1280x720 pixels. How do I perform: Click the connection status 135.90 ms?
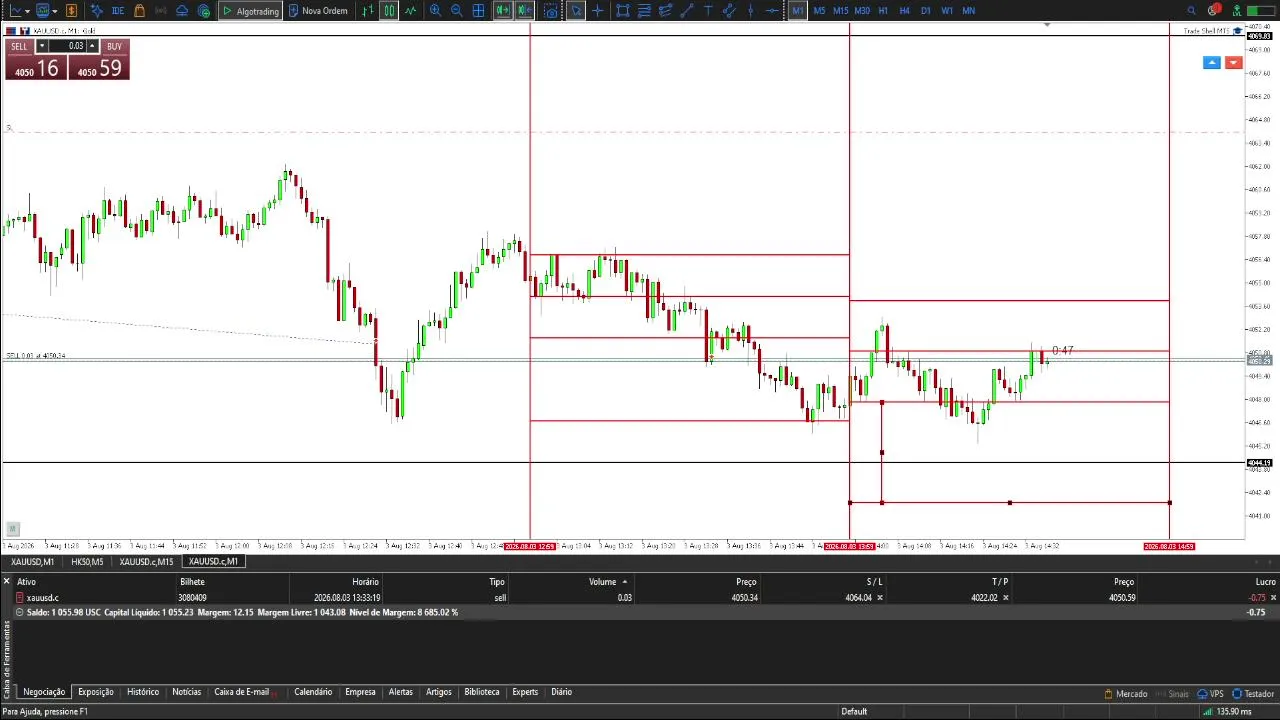pos(1226,712)
